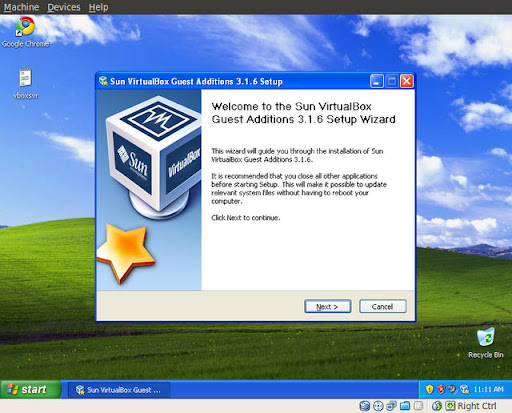512x413 pixels.
Task: Click the network adapters status icon
Action: 391,406
